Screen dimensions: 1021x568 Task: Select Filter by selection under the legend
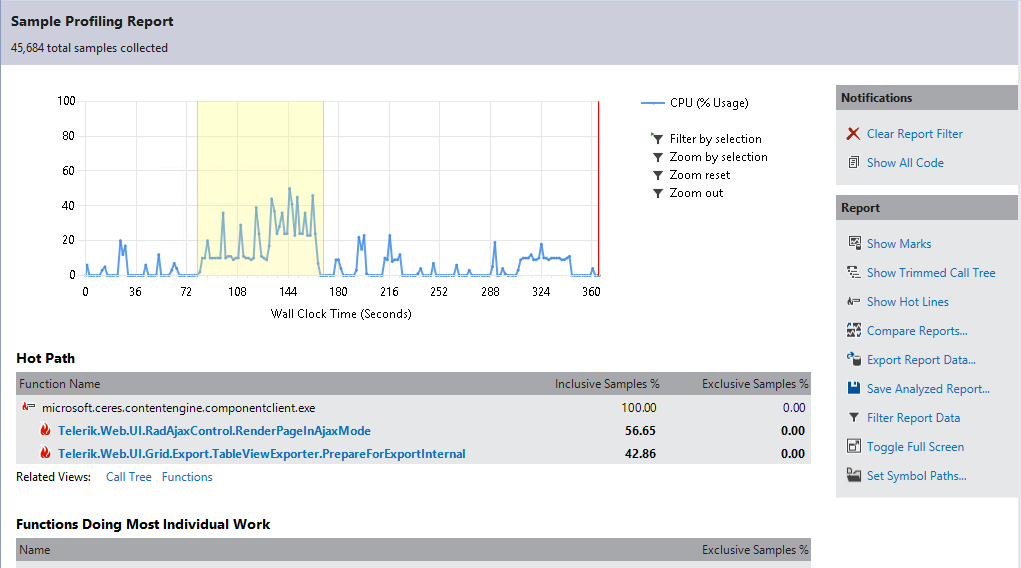coord(715,139)
